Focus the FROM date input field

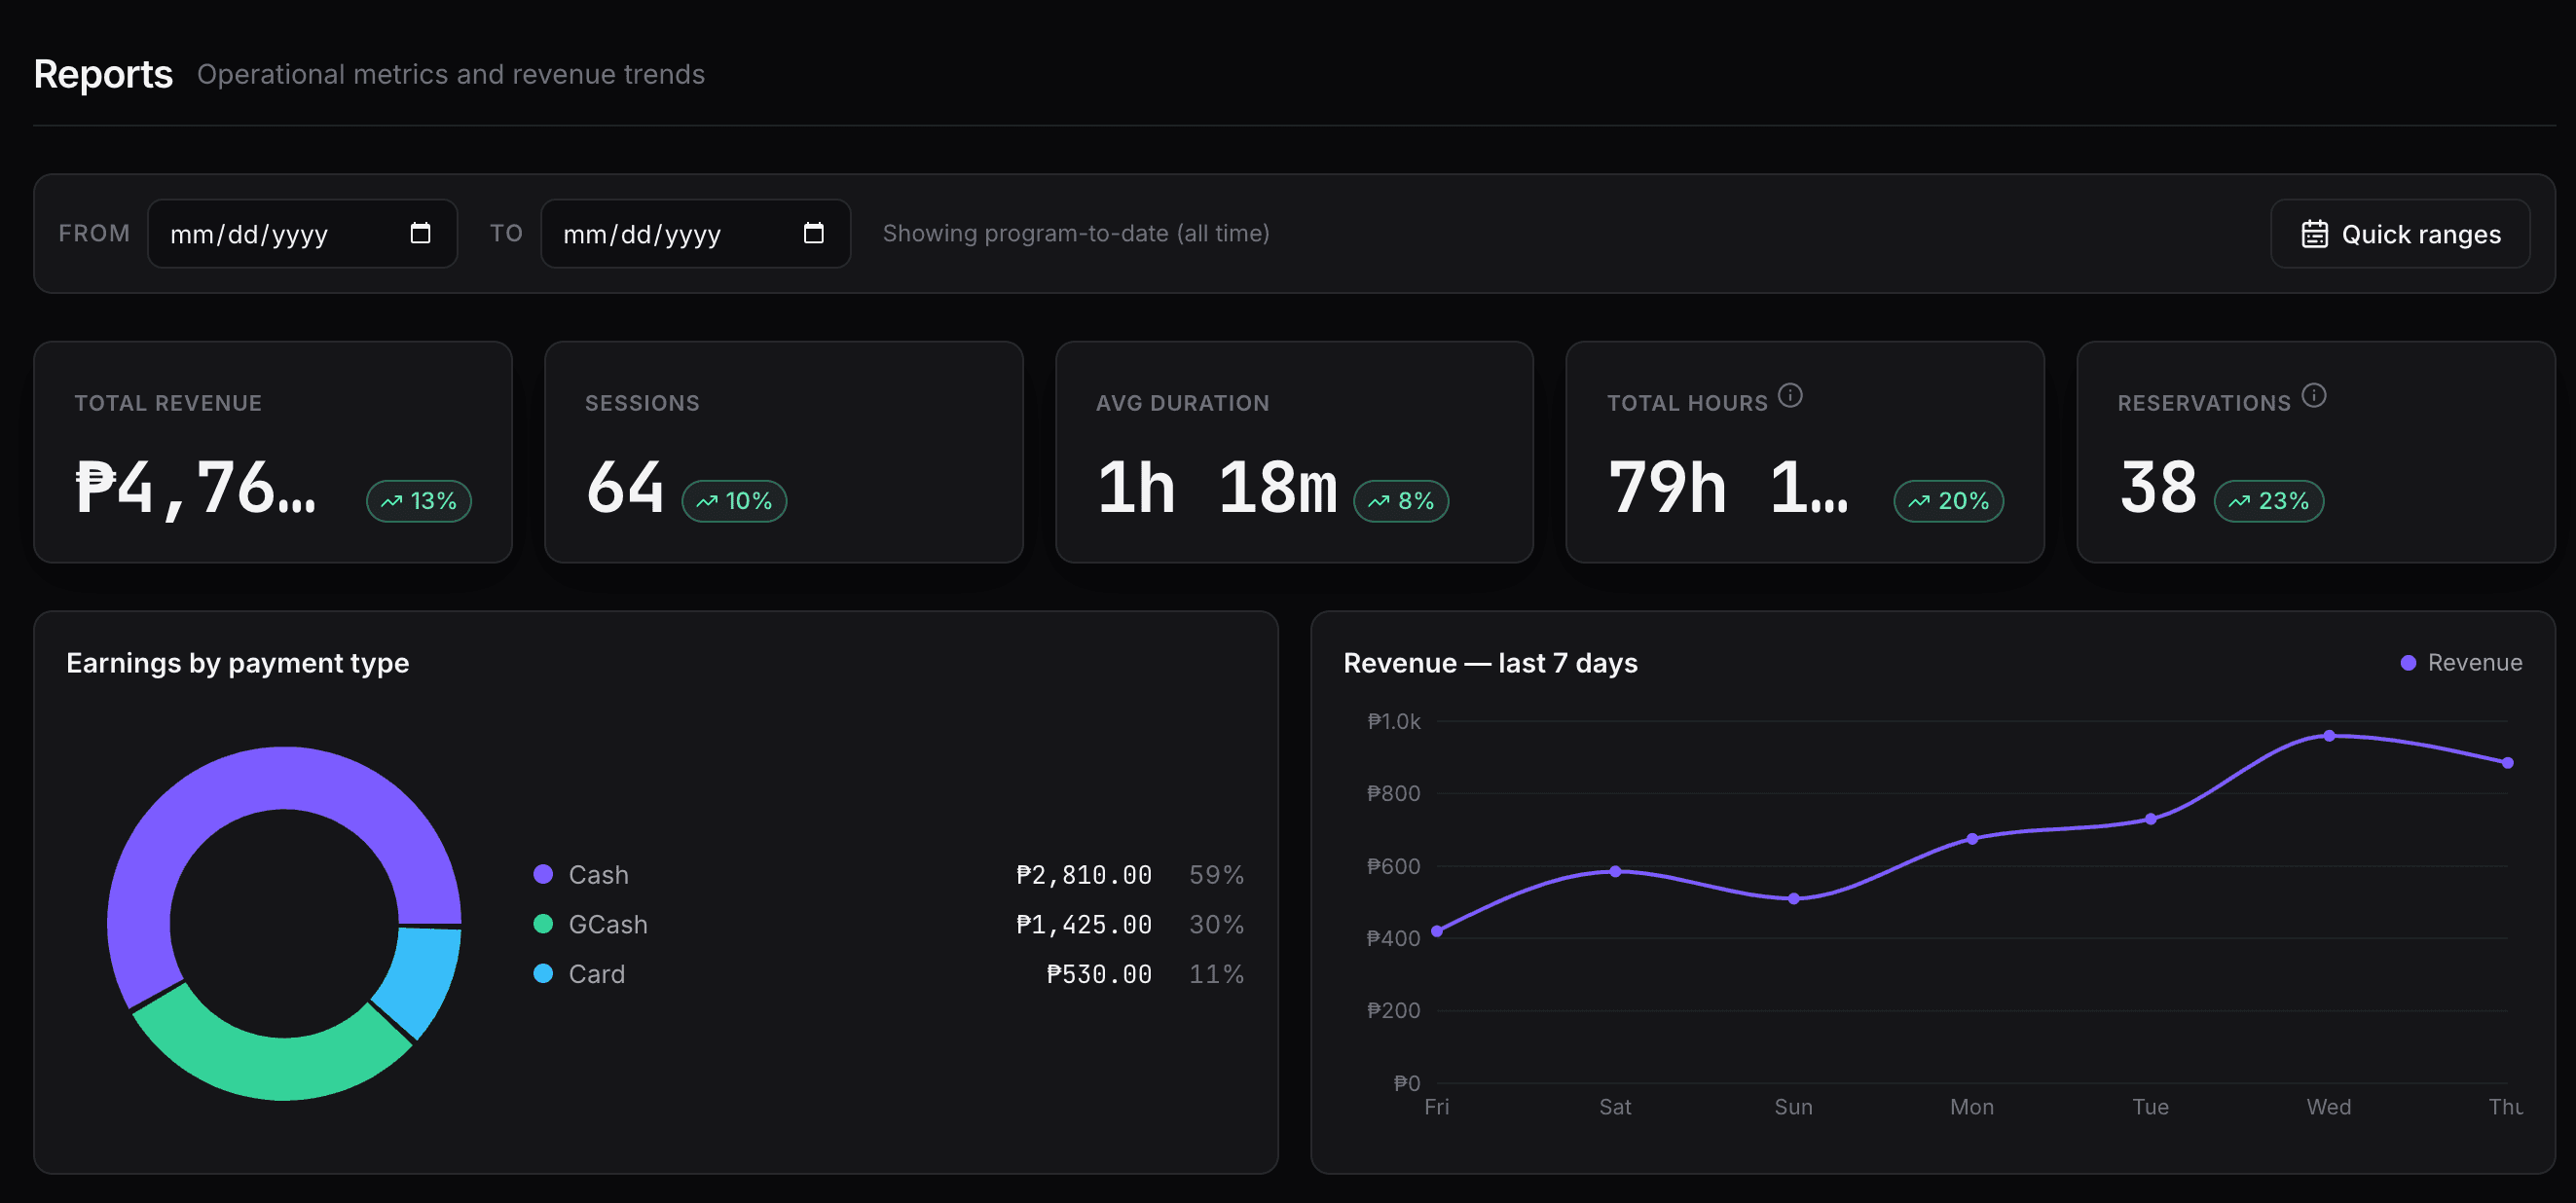(x=302, y=234)
